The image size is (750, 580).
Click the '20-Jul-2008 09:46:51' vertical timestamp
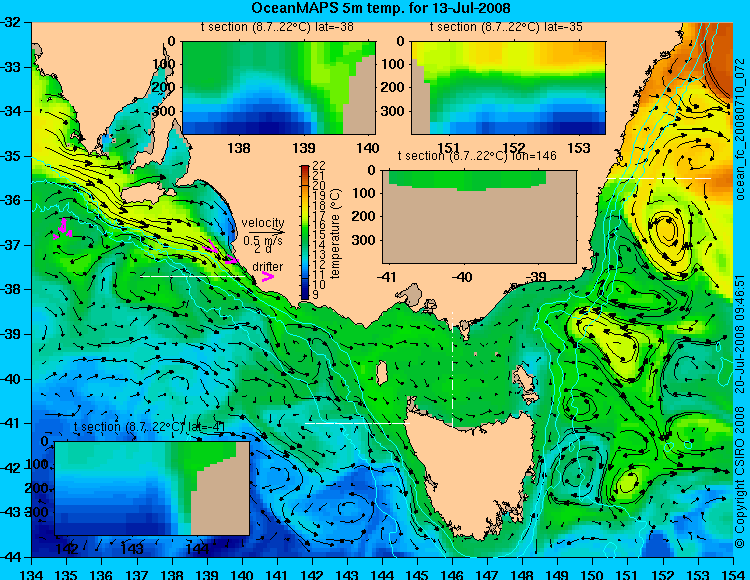coord(740,333)
